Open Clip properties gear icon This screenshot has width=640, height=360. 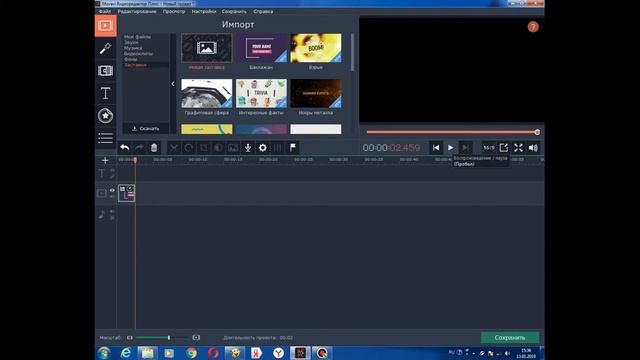[262, 148]
